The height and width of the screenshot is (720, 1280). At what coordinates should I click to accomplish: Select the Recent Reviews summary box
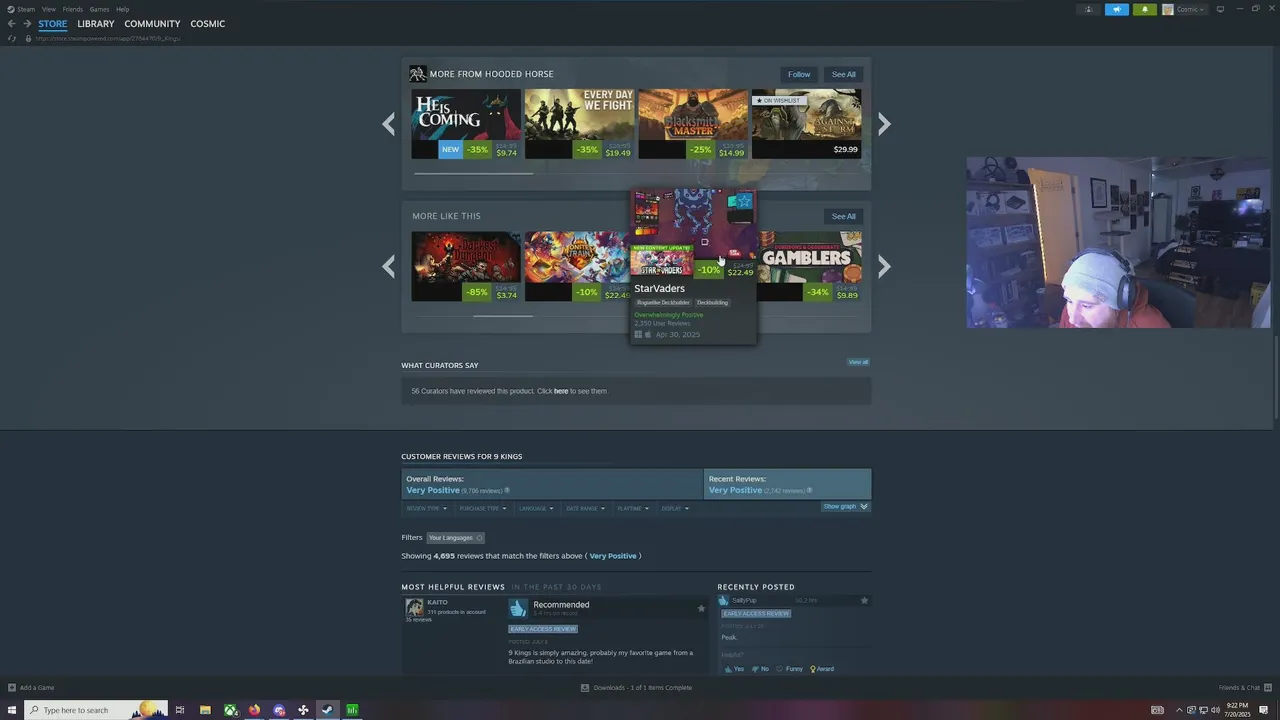788,484
